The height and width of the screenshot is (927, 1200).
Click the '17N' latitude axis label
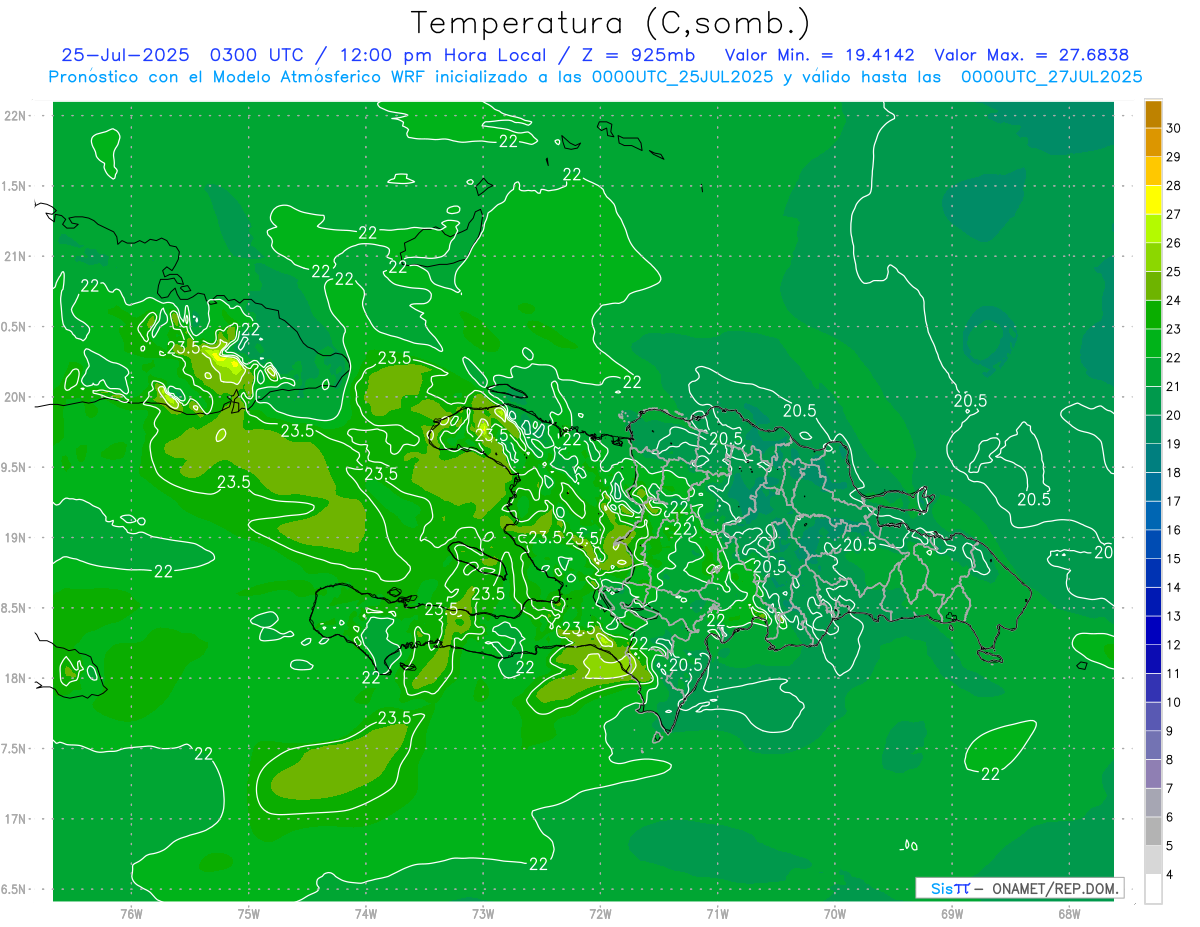point(16,819)
